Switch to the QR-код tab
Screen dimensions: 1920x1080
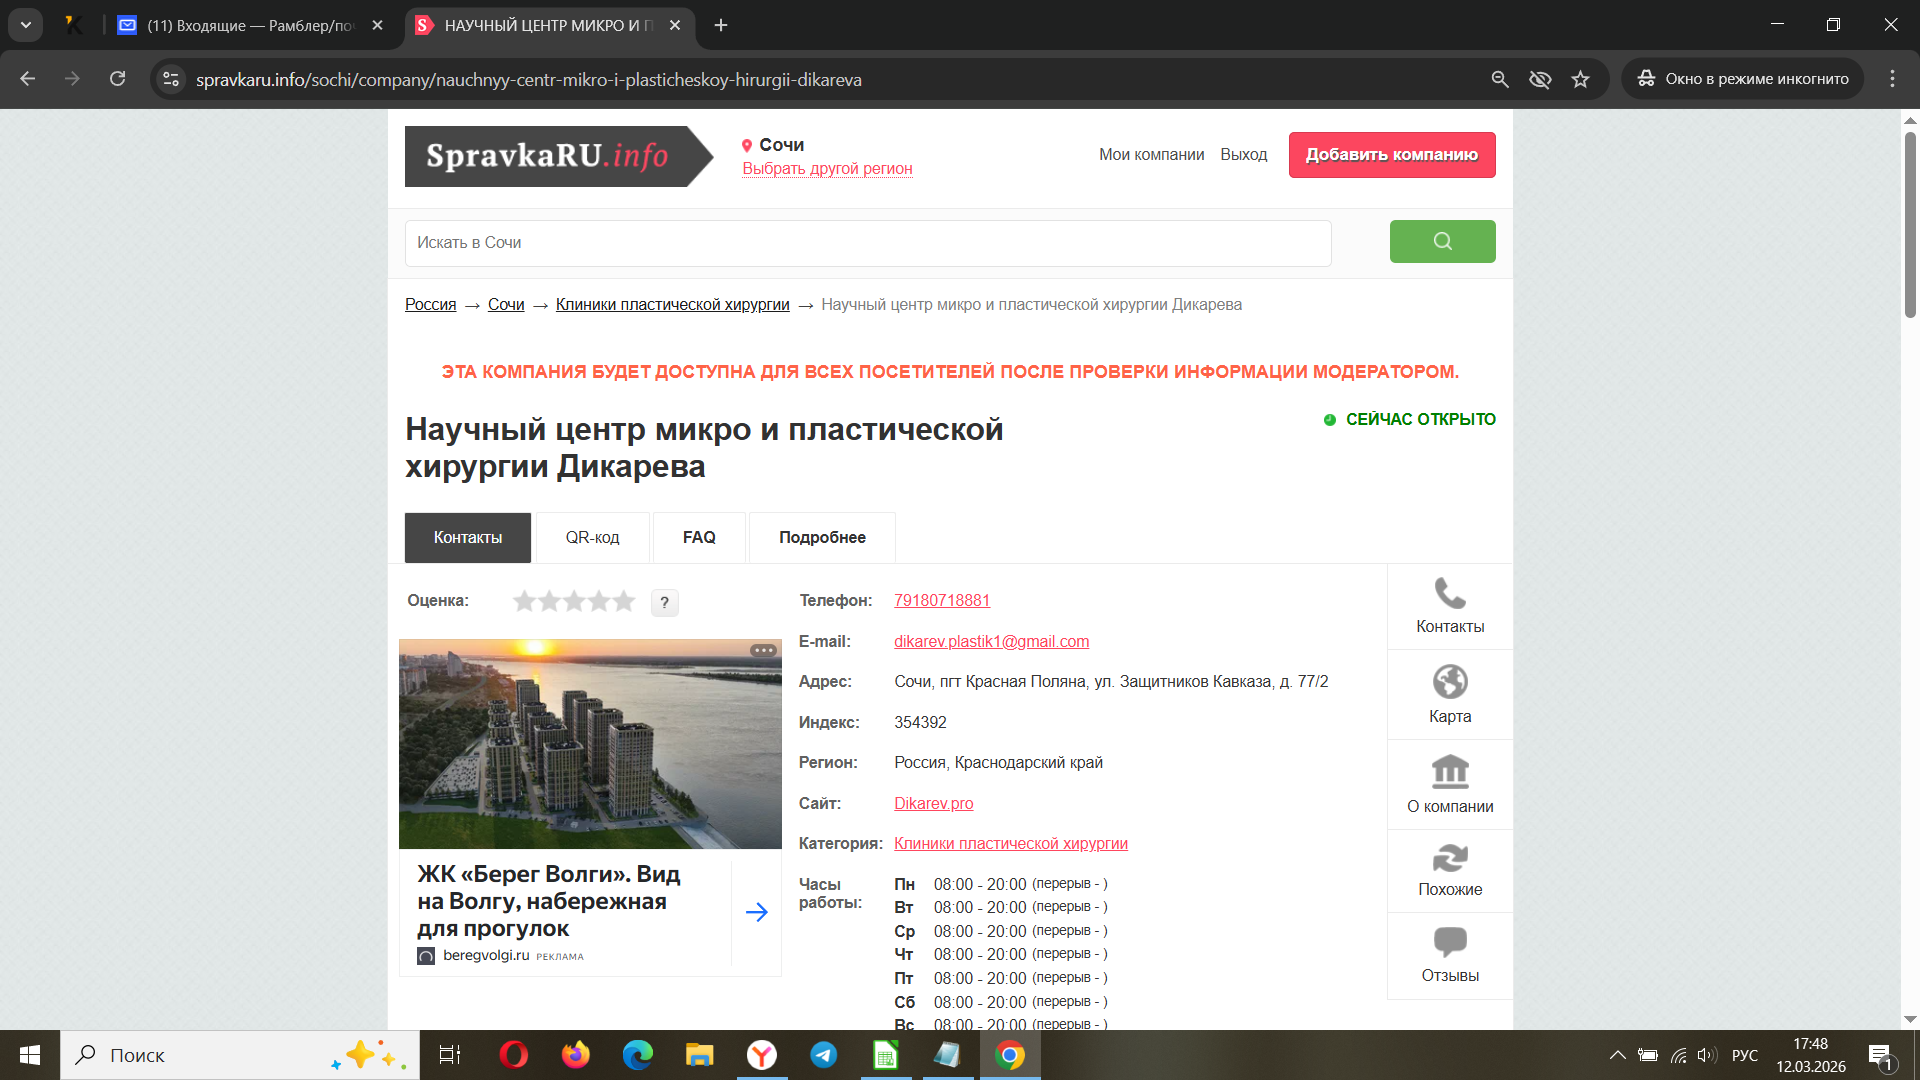(x=592, y=538)
